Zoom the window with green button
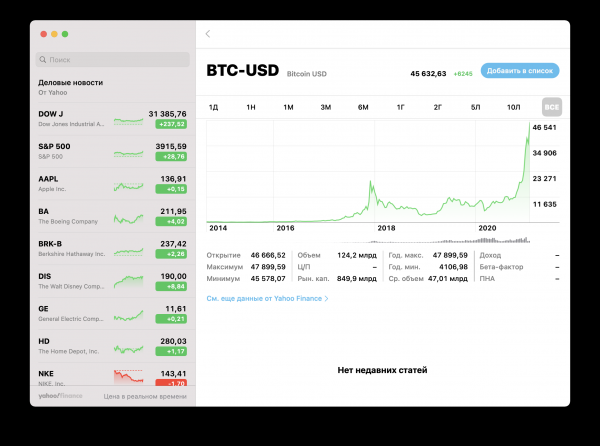Viewport: 600px width, 446px height. 65,34
